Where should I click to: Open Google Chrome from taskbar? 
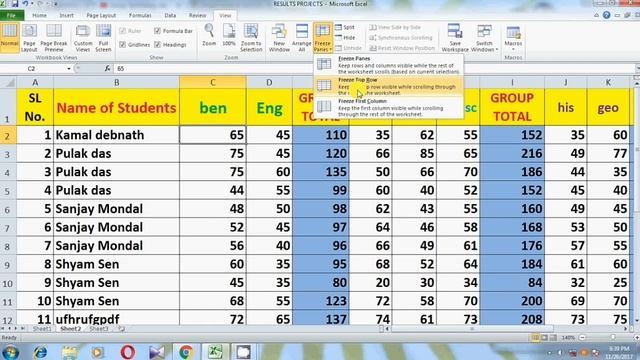click(x=186, y=352)
